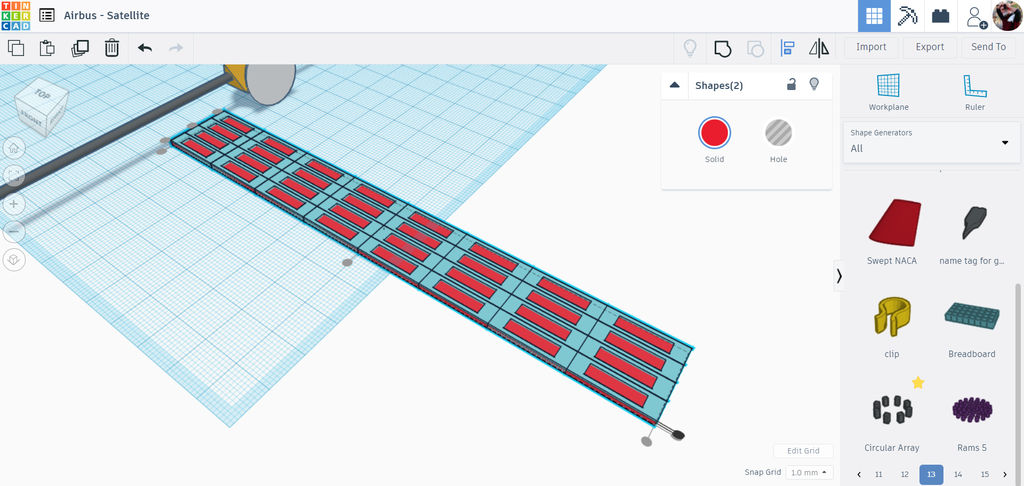1024x486 pixels.
Task: Click the Paste tool
Action: 47,48
